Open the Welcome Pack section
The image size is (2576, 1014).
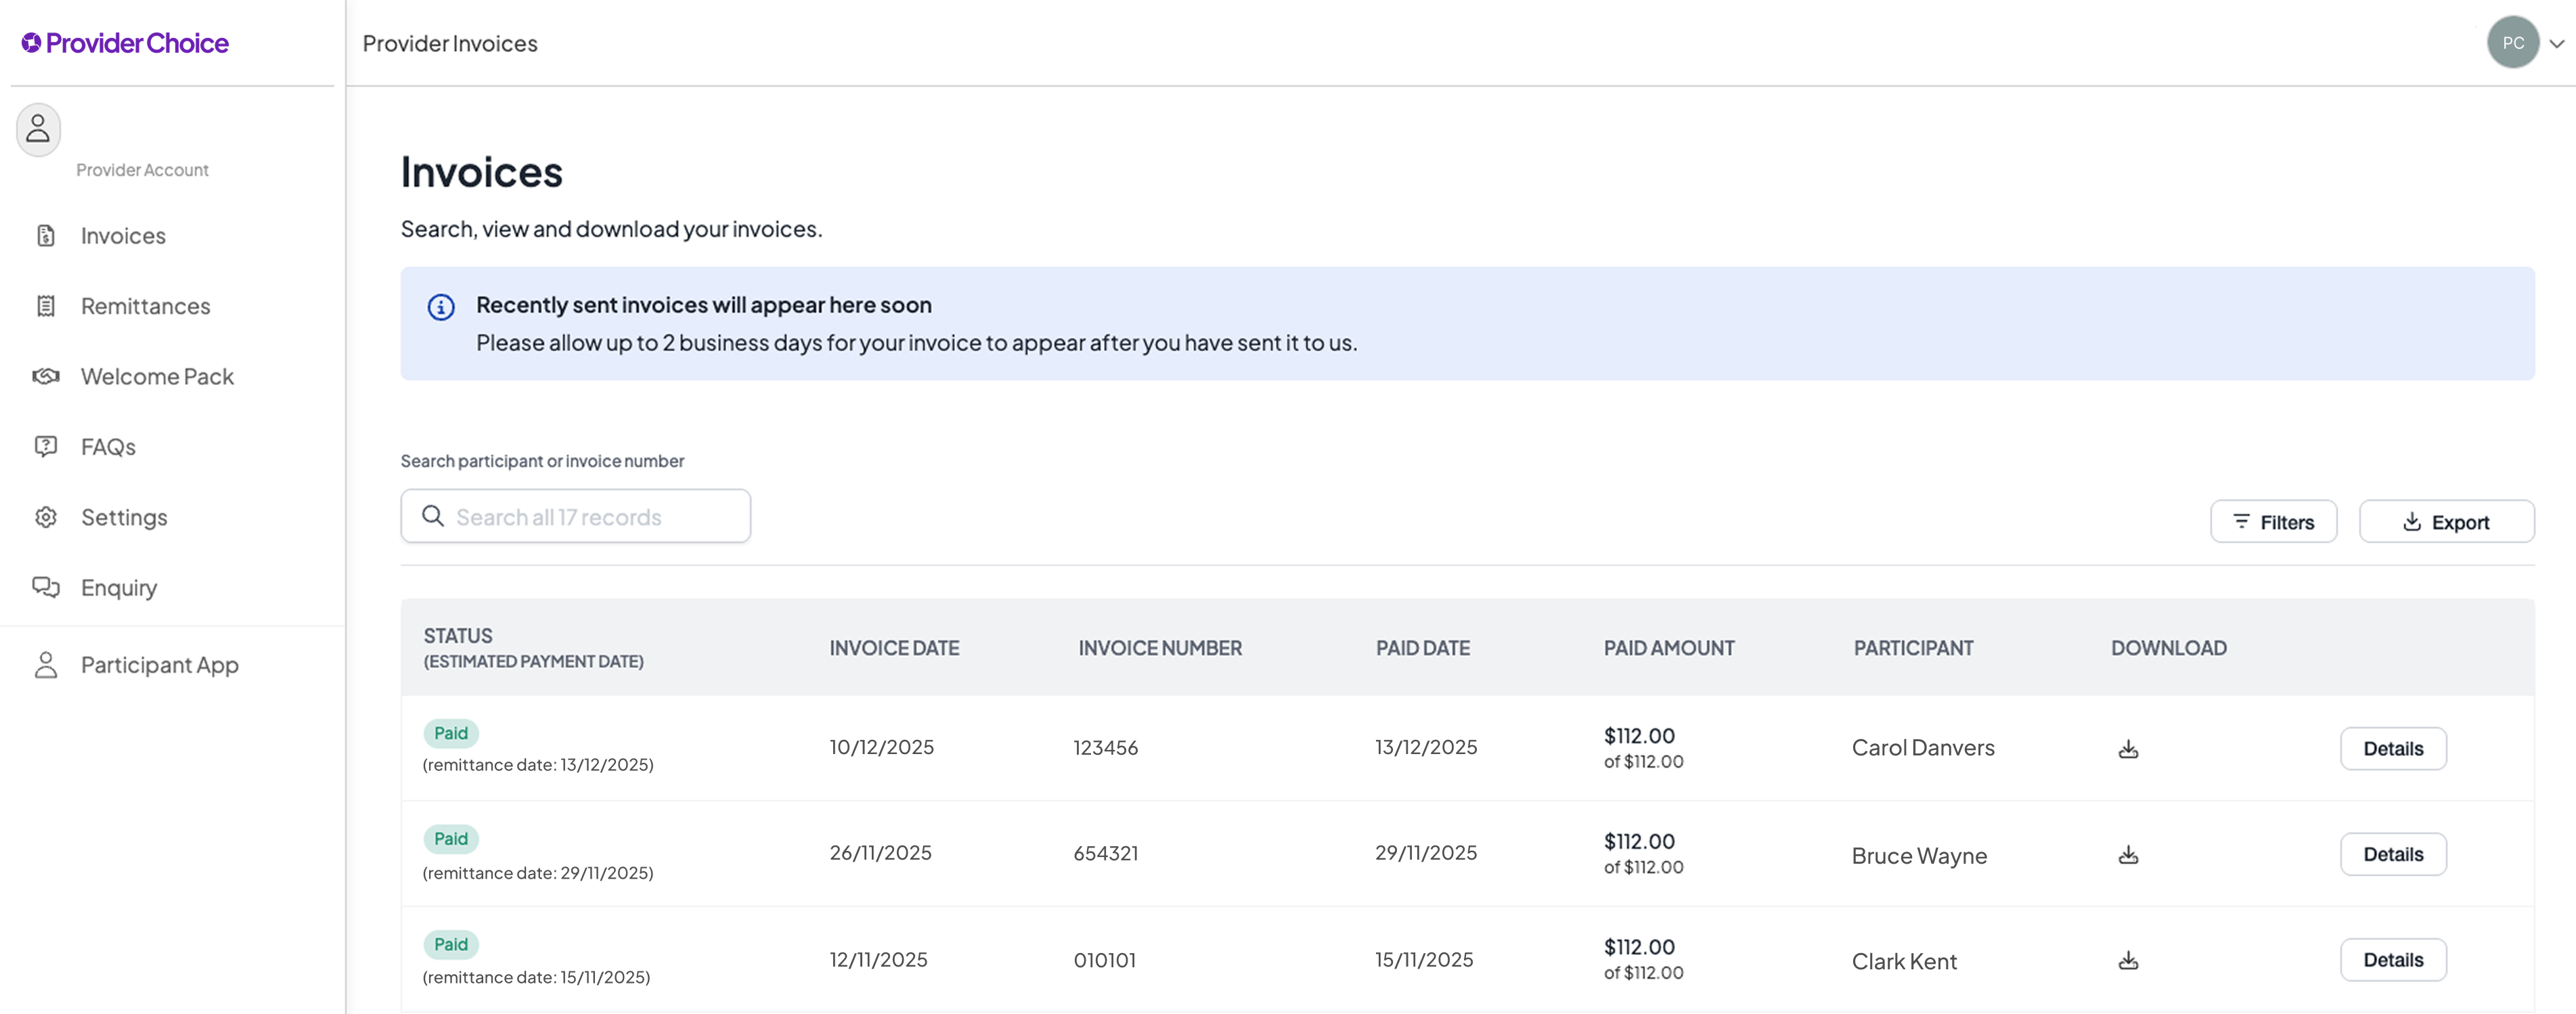157,377
